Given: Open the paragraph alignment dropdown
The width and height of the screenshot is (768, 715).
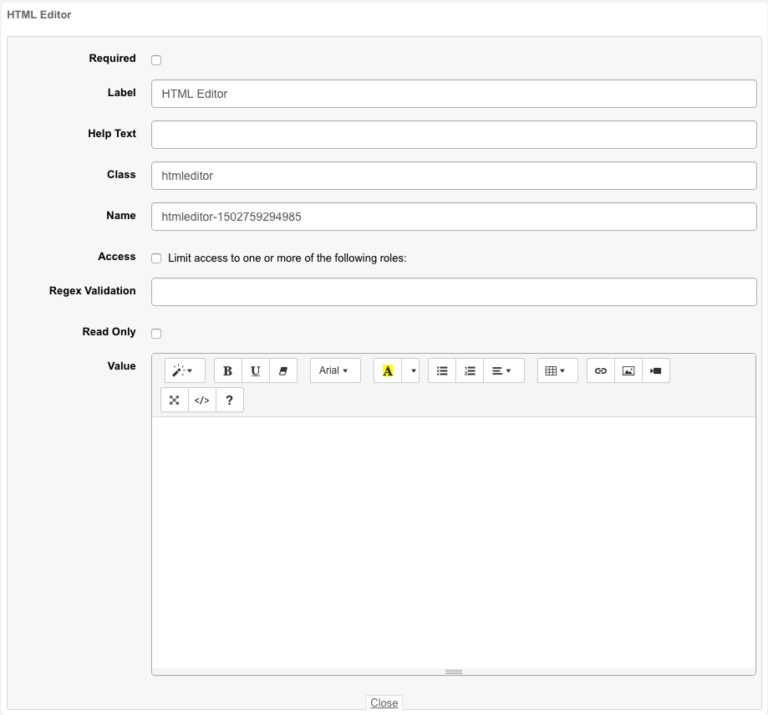Looking at the screenshot, I should click(x=504, y=371).
